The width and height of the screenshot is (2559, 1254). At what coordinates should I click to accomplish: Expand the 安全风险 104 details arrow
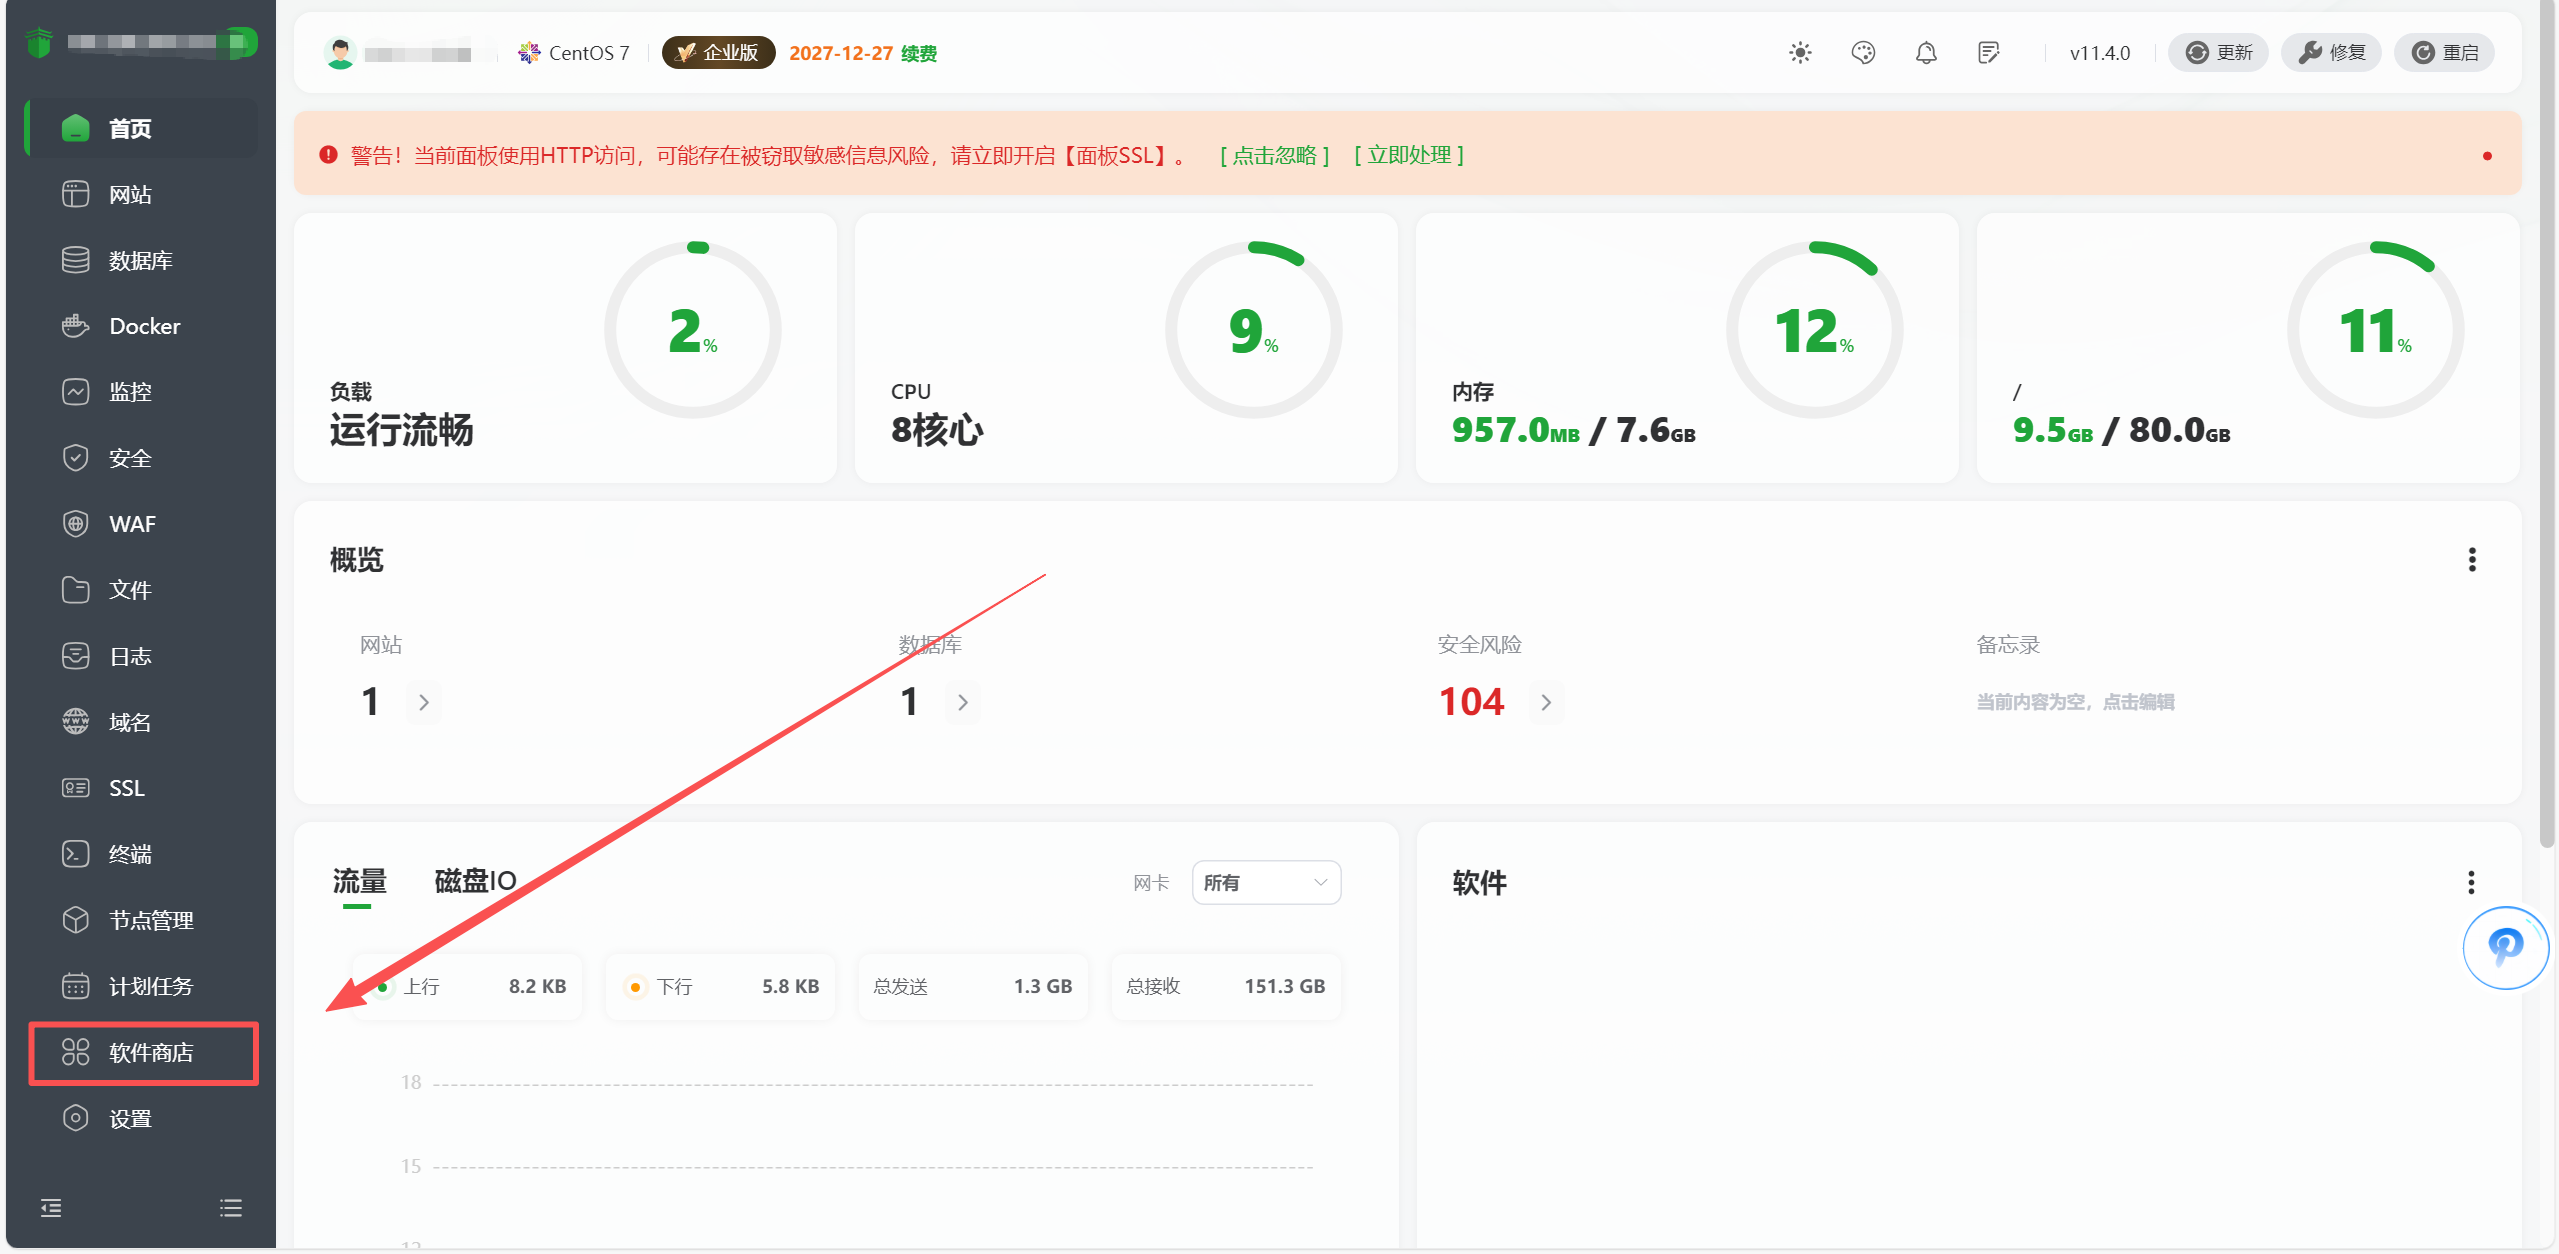(1546, 702)
